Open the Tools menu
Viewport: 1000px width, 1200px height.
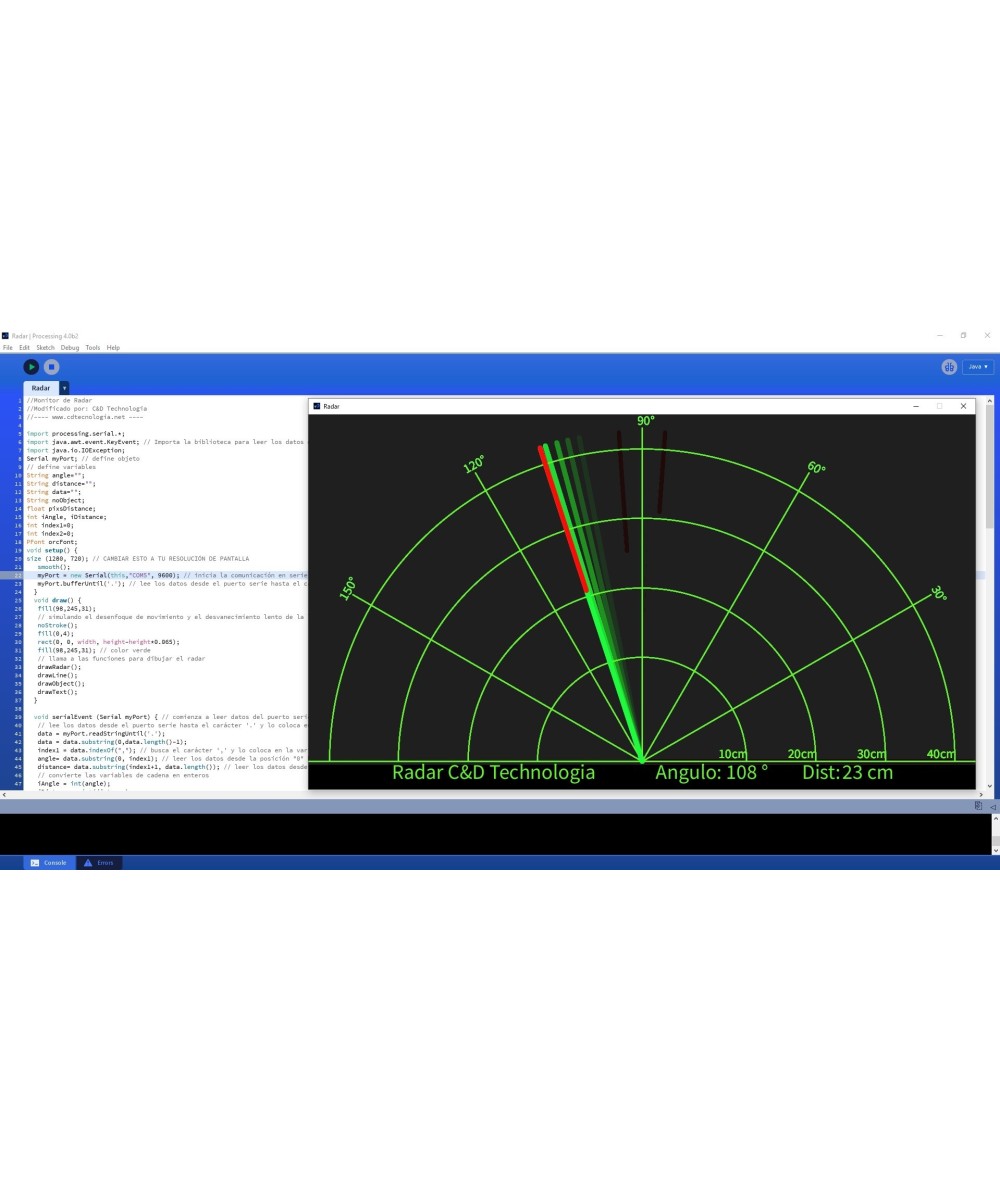93,347
